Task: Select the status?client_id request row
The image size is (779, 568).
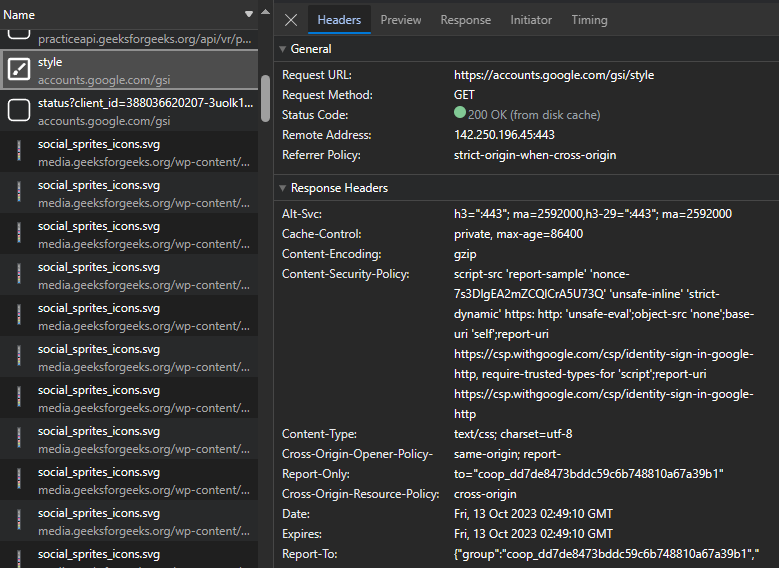Action: click(145, 110)
